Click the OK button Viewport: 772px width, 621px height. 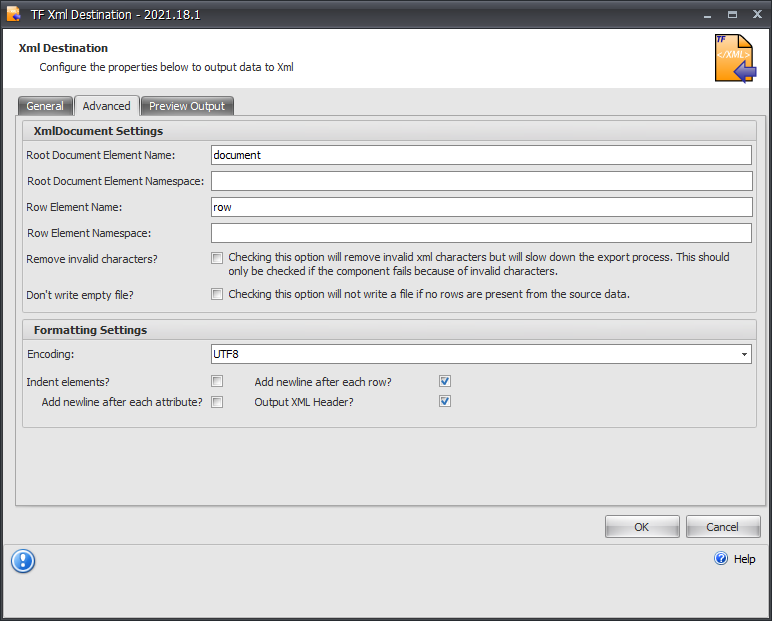pyautogui.click(x=642, y=527)
